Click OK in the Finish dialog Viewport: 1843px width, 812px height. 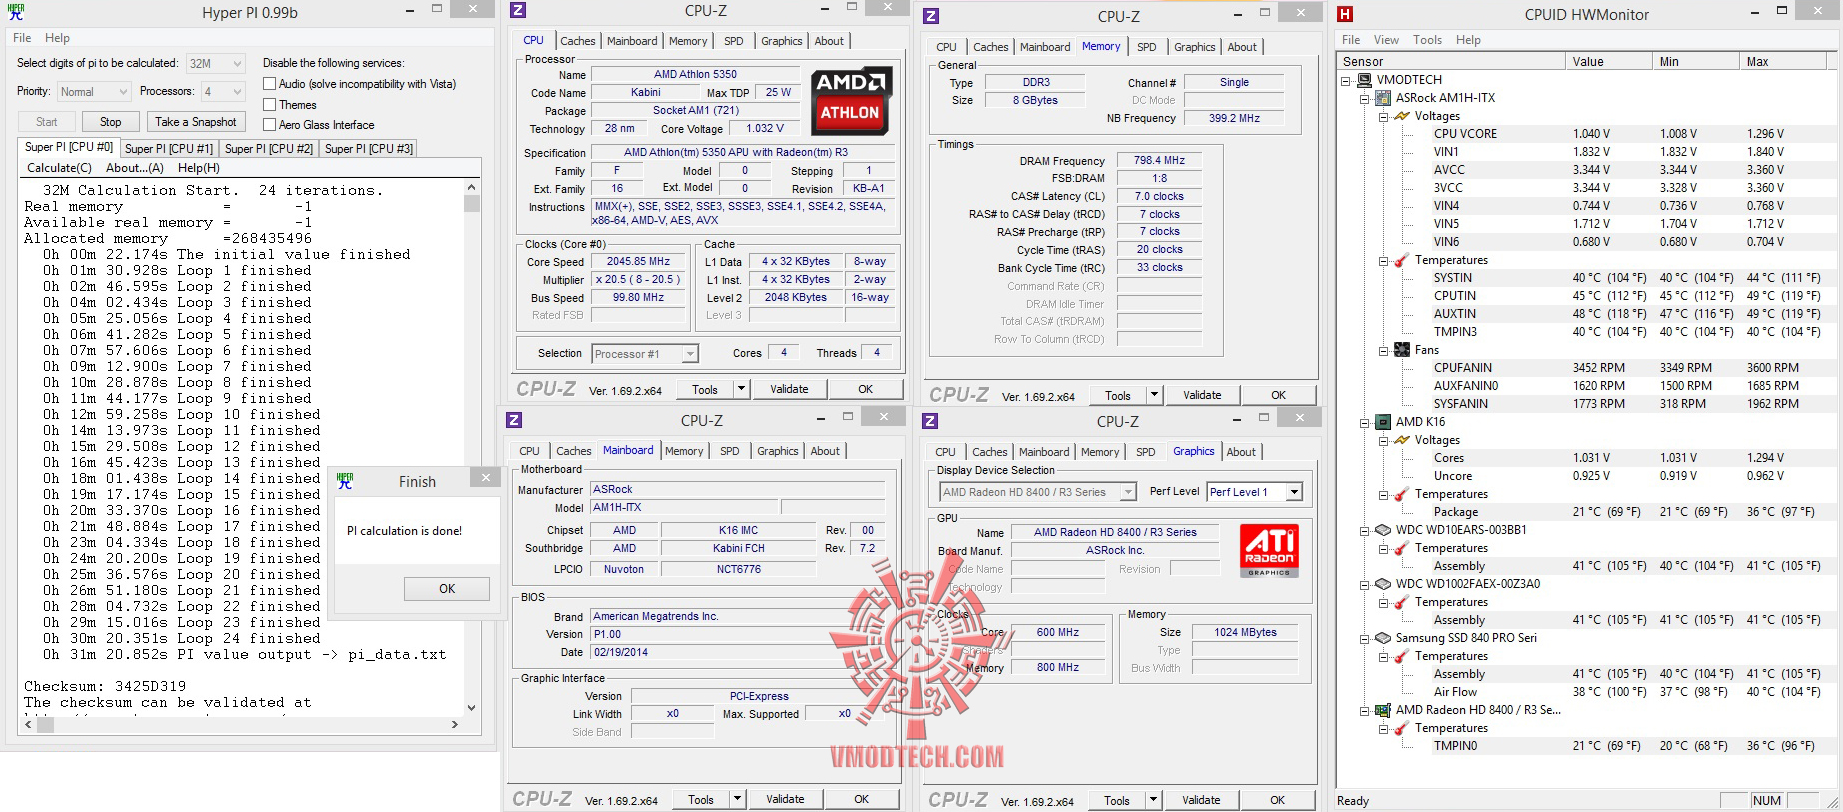click(x=447, y=589)
